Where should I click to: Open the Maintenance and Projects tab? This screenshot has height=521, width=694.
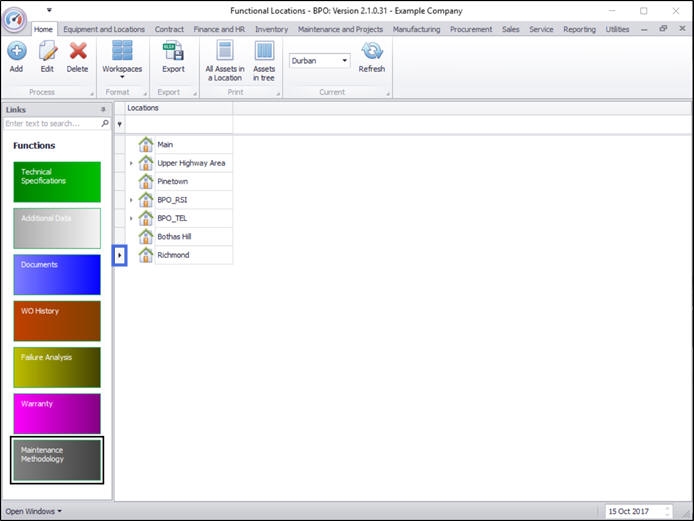click(341, 29)
